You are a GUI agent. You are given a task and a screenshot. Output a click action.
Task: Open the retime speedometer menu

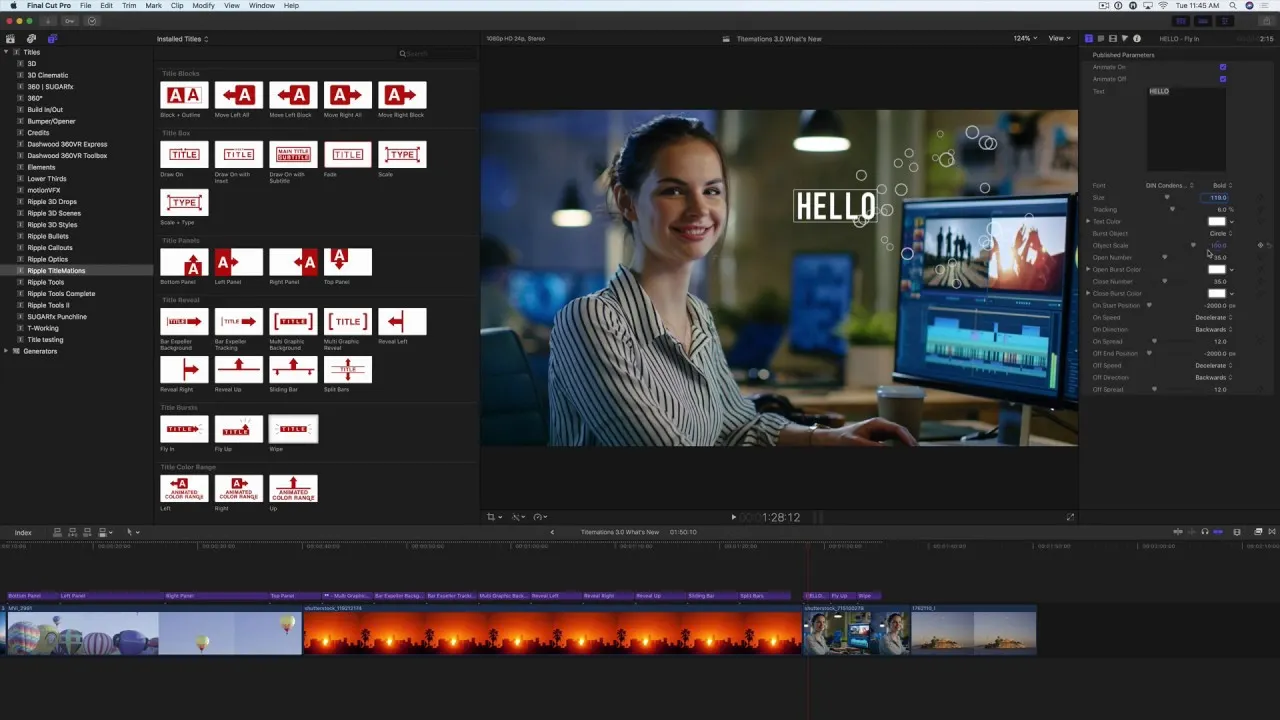(x=540, y=517)
